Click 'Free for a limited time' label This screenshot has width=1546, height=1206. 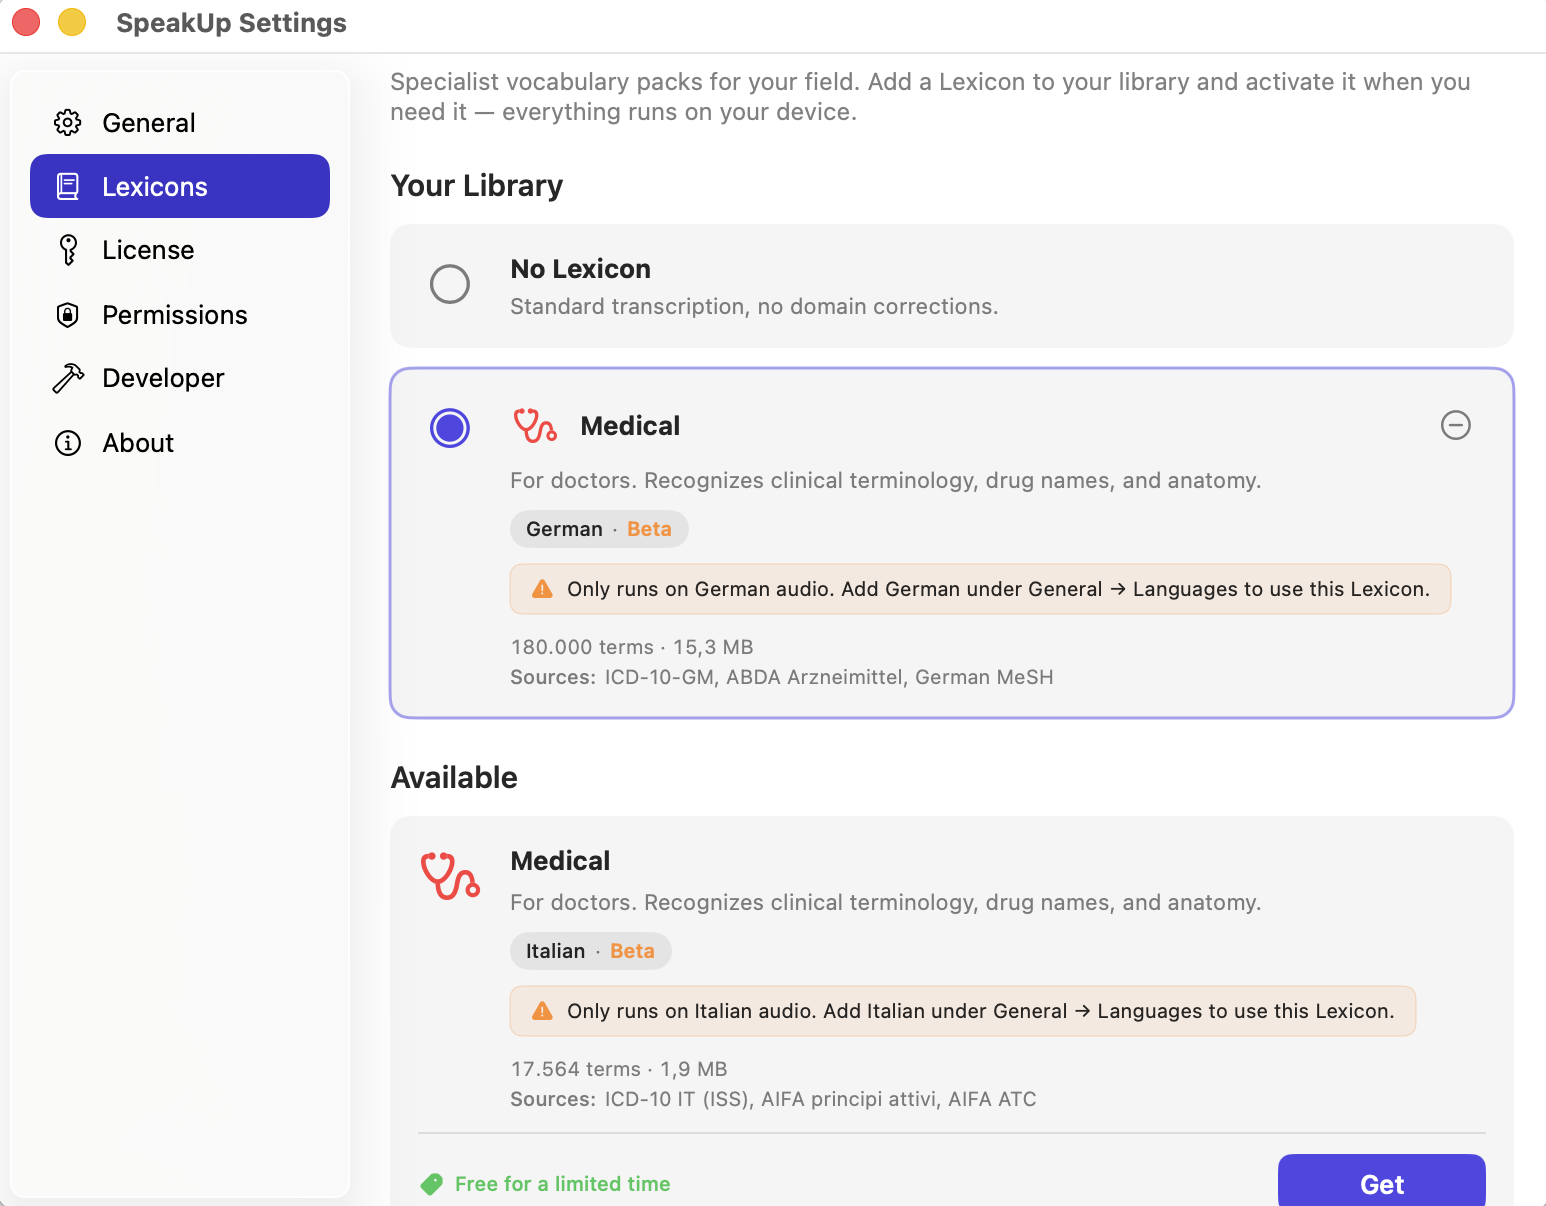(x=562, y=1184)
